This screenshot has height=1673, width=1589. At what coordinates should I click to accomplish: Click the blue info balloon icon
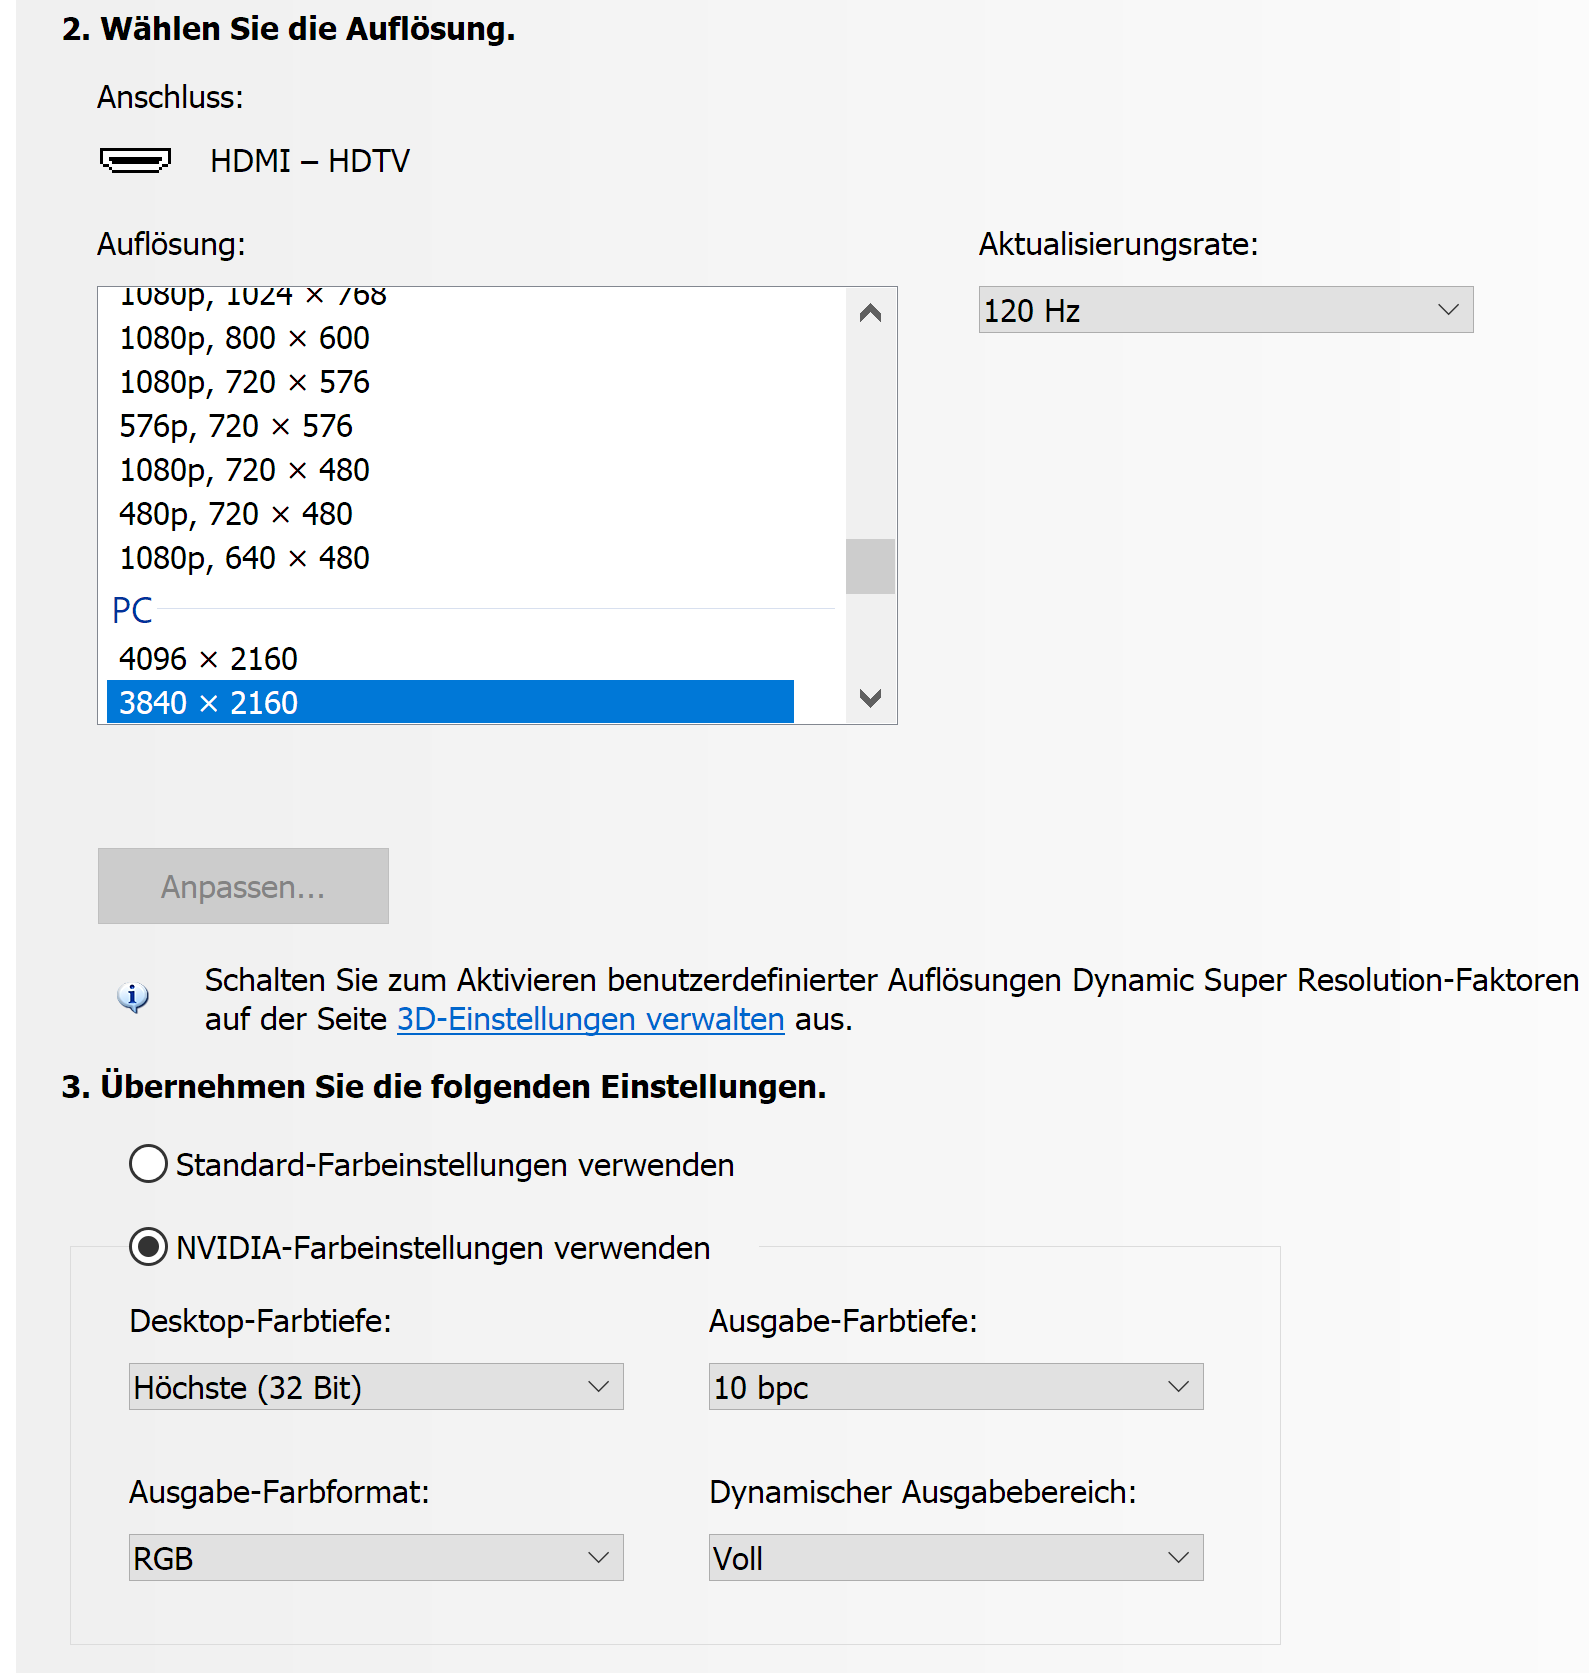(x=133, y=997)
